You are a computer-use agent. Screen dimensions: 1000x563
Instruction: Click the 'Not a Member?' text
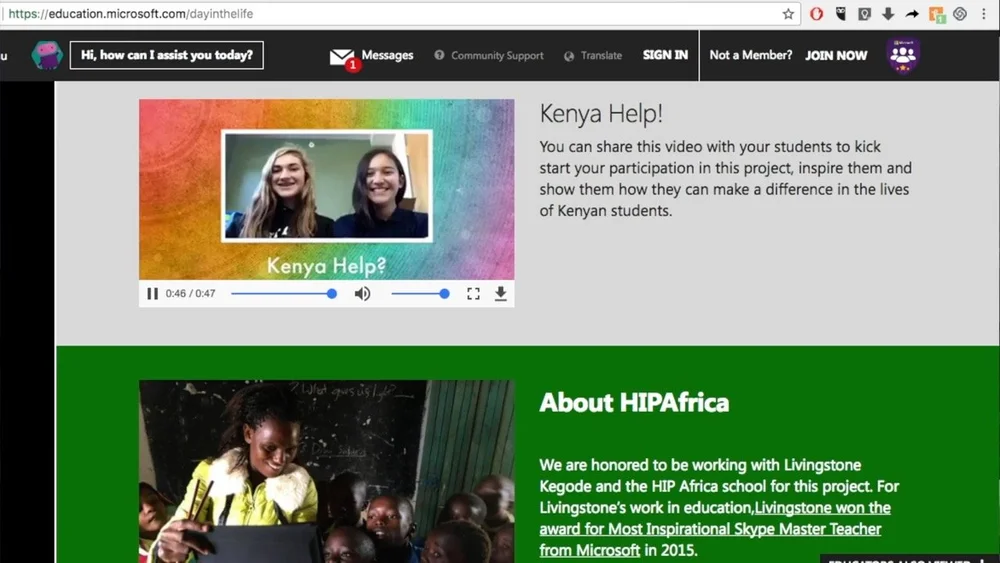pyautogui.click(x=751, y=55)
